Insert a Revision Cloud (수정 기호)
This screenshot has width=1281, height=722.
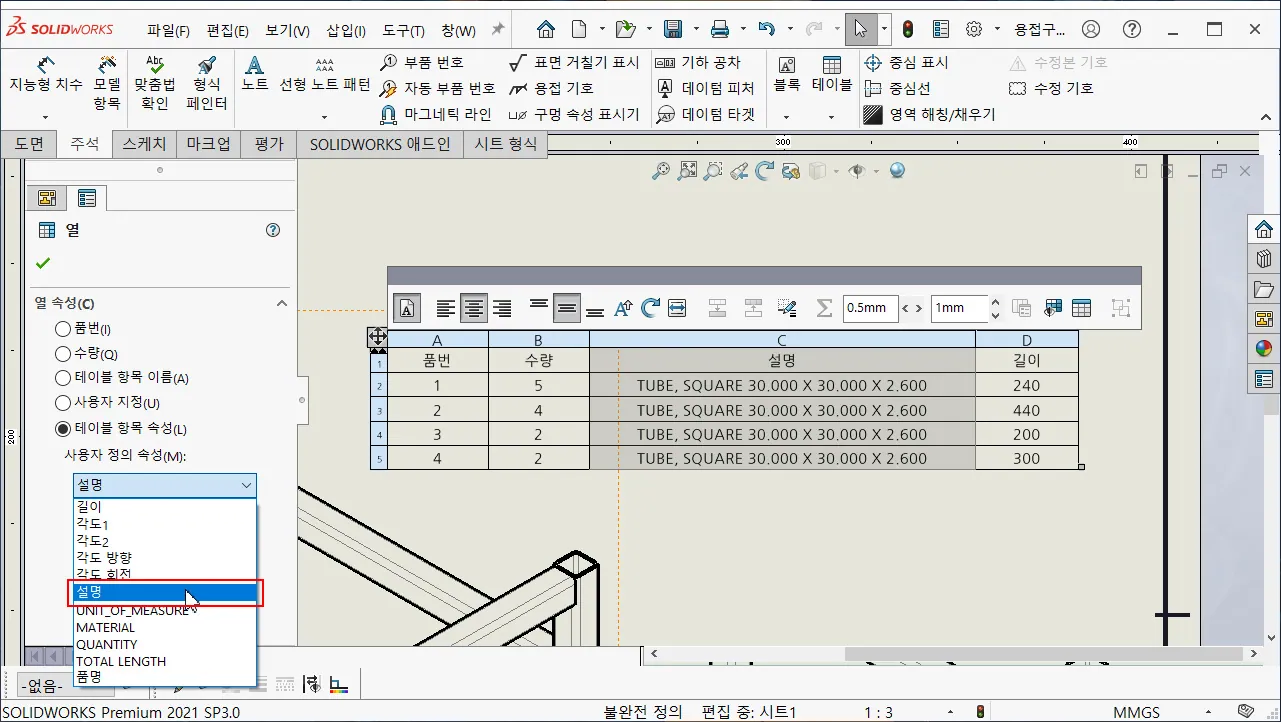click(x=1051, y=88)
